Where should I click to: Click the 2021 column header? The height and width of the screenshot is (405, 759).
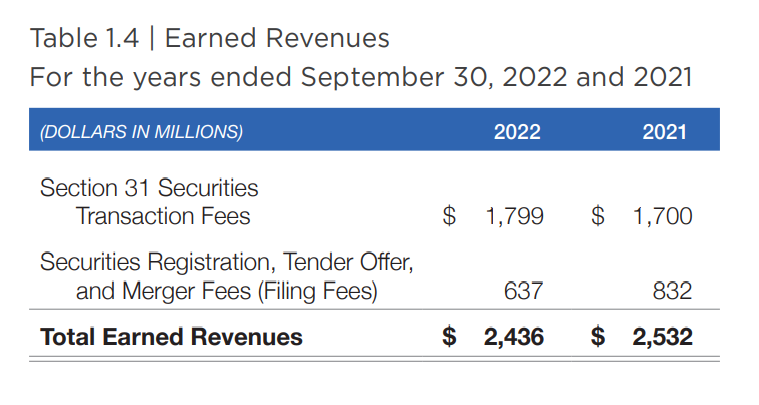click(x=665, y=131)
